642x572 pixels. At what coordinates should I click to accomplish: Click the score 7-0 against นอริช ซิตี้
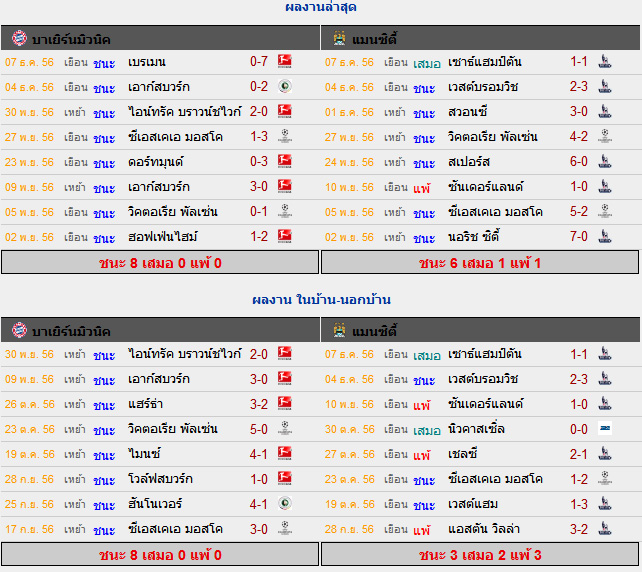[x=579, y=237]
